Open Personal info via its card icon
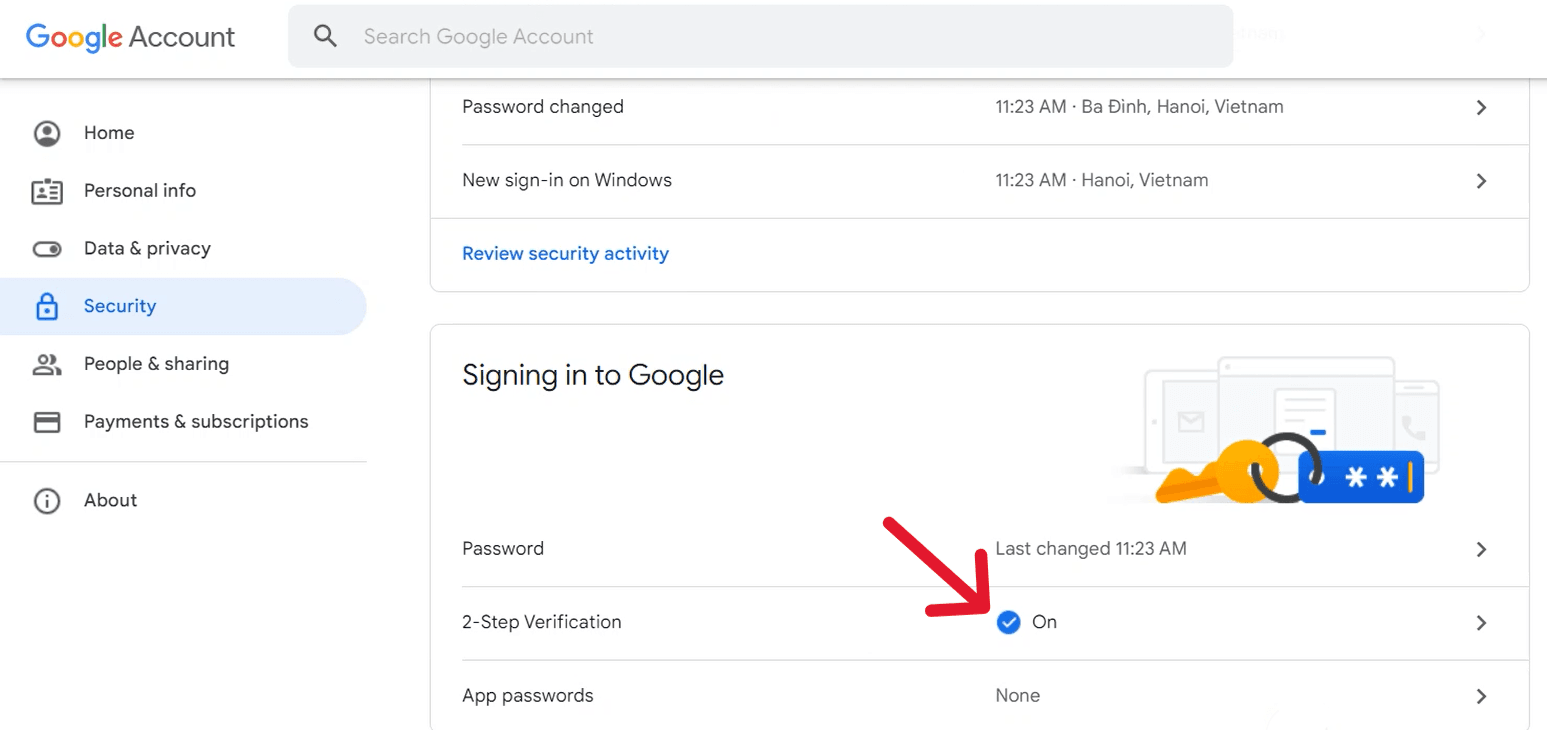Viewport: 1547px width, 730px height. pos(47,190)
